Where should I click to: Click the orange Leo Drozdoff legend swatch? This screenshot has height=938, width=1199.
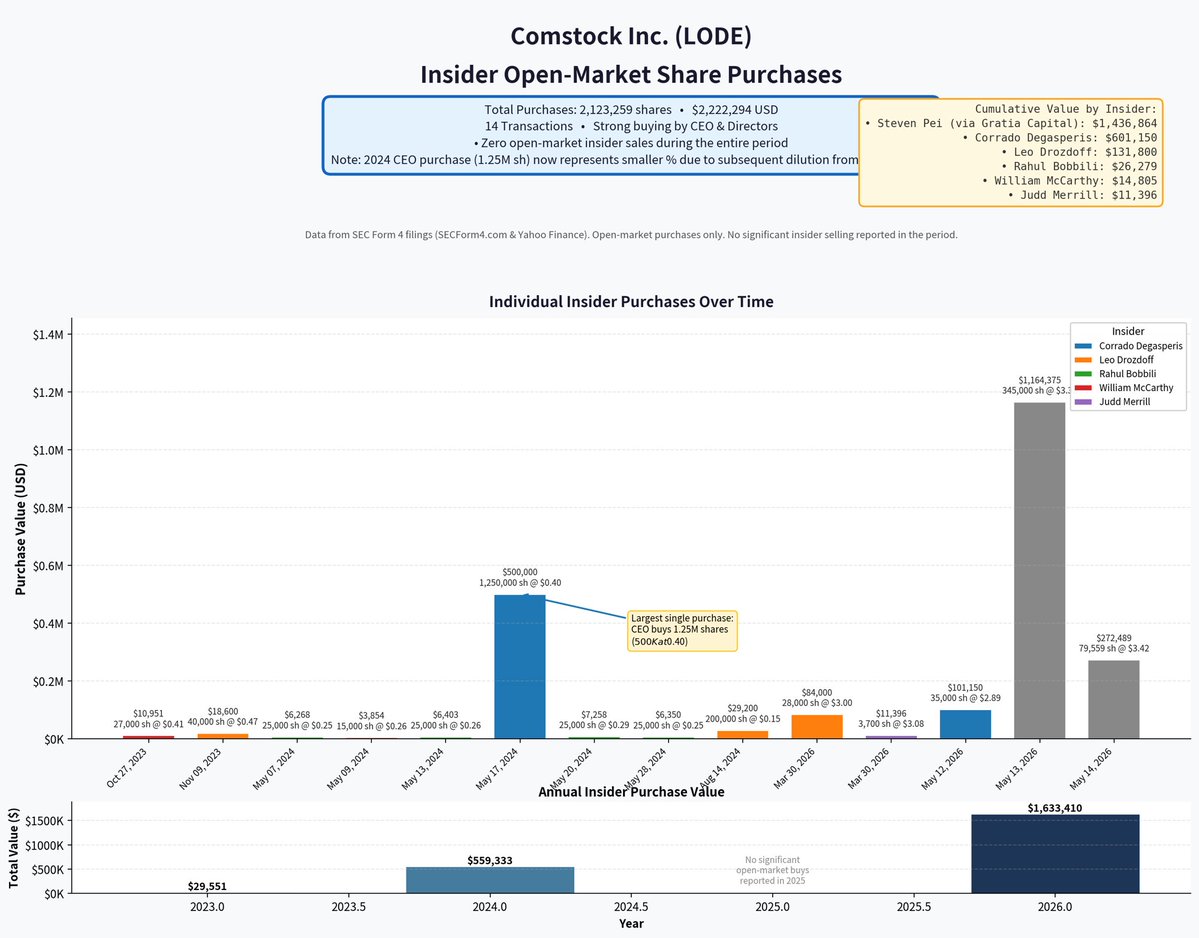tap(1083, 360)
